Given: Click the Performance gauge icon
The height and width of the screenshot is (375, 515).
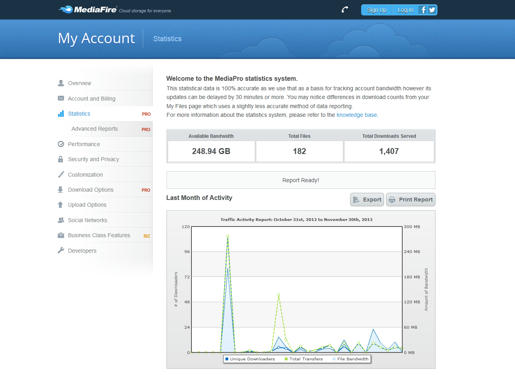Looking at the screenshot, I should tap(61, 144).
